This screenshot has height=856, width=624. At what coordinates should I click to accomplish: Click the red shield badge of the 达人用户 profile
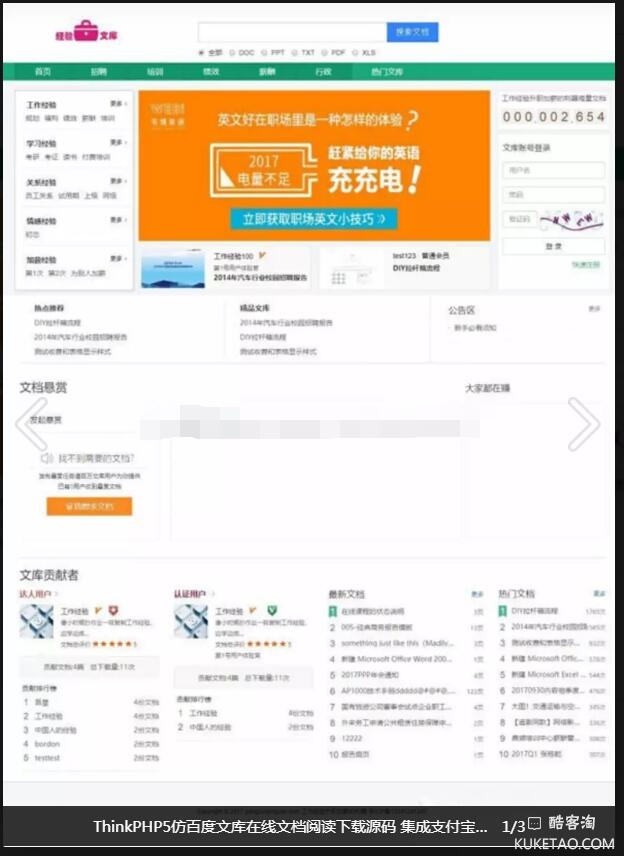pos(113,610)
